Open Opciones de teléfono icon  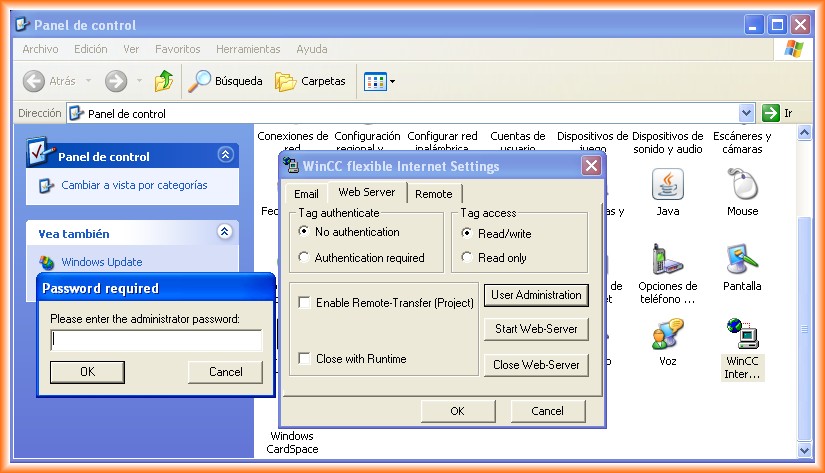[x=667, y=260]
